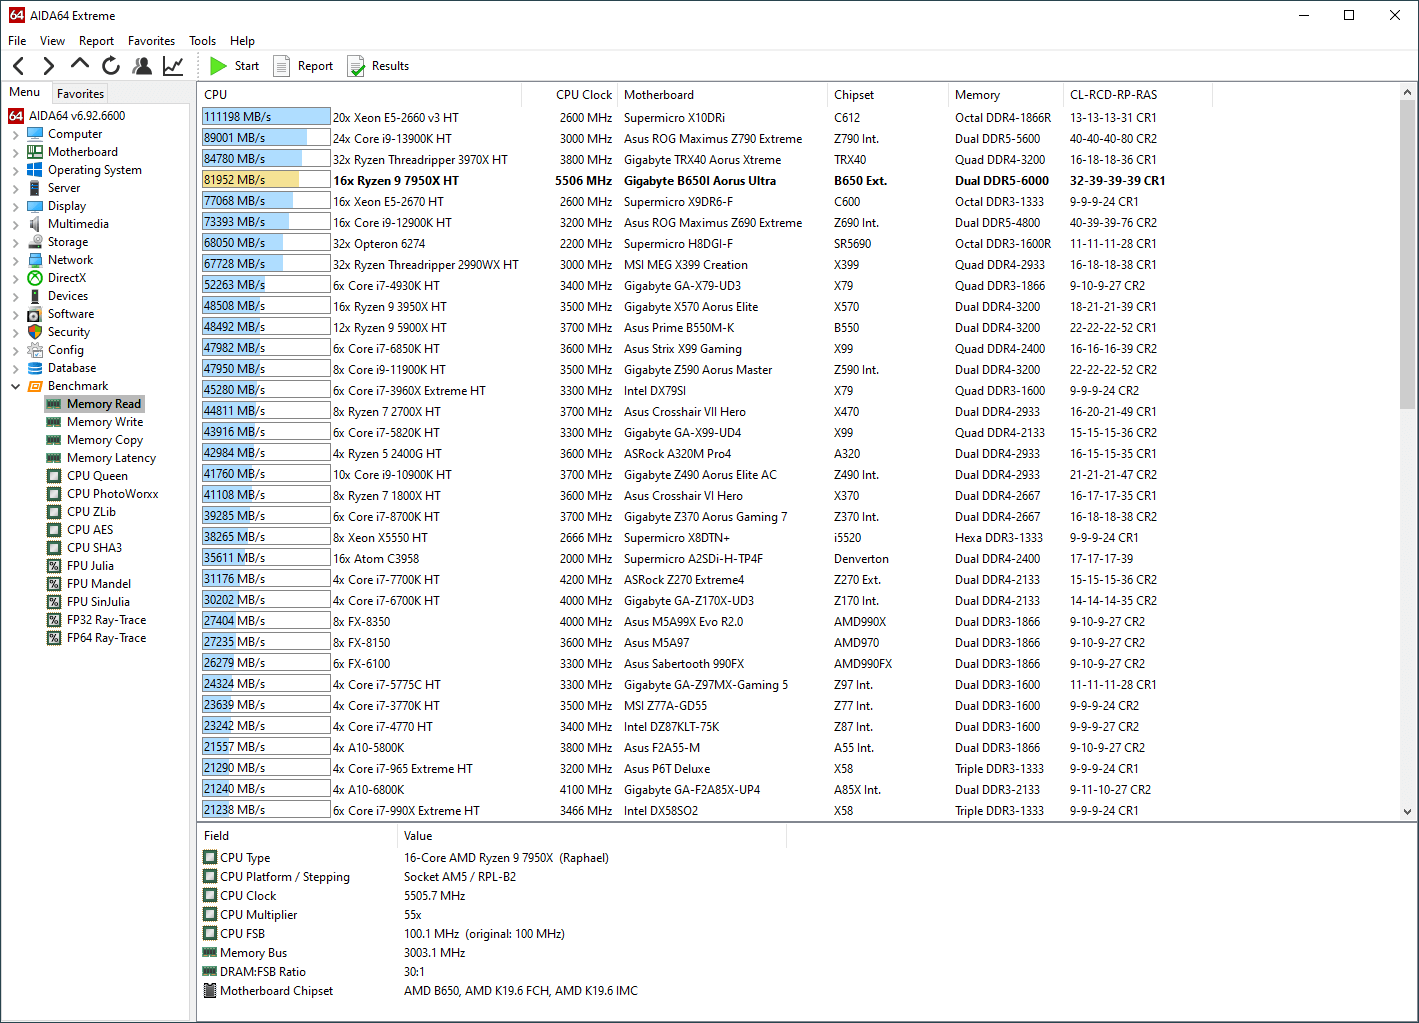Screen dimensions: 1419x1023
Task: Switch to the Menu tab
Action: (x=25, y=92)
